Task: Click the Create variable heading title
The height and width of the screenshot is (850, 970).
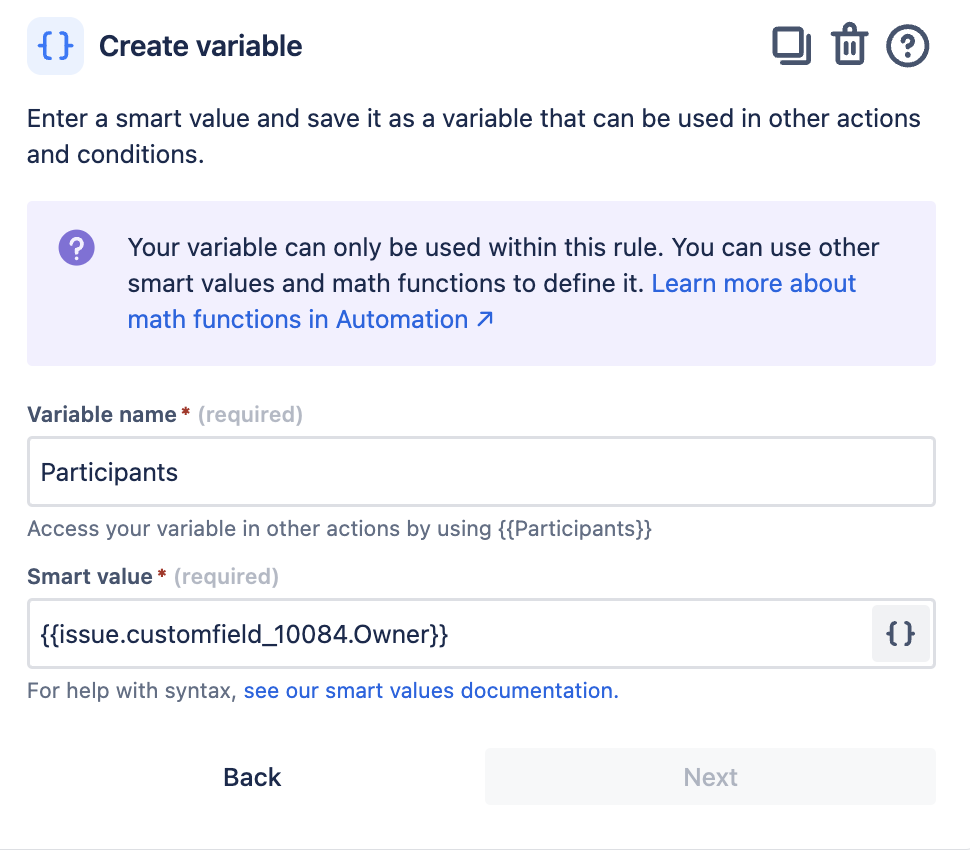Action: point(200,47)
